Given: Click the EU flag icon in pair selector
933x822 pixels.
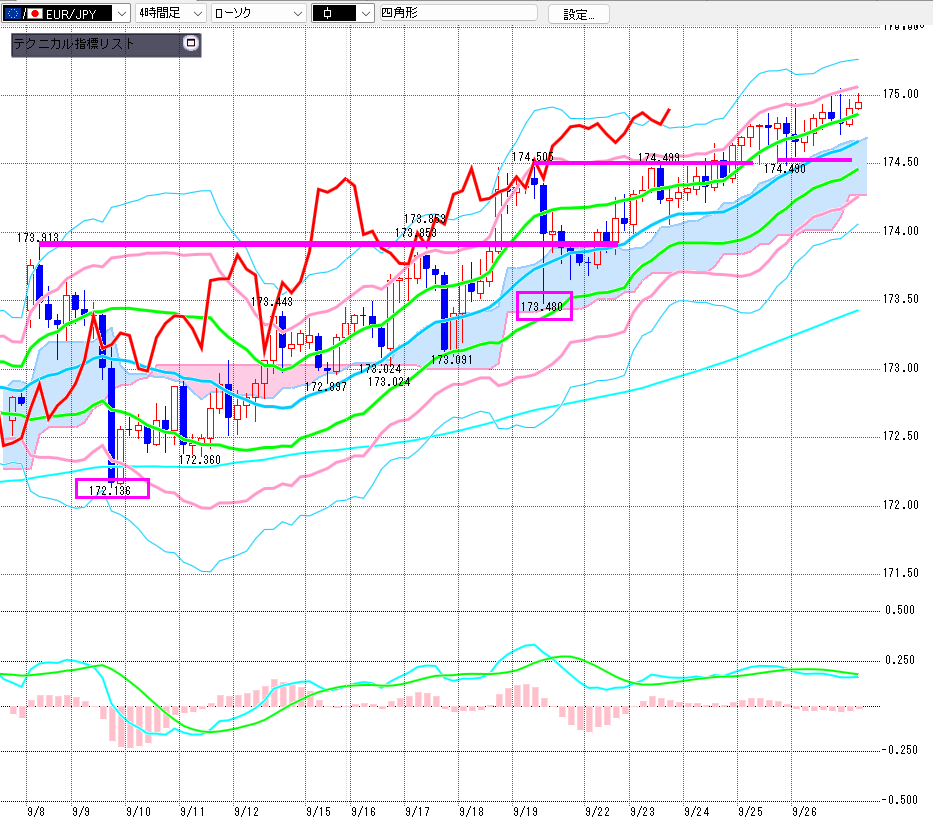Looking at the screenshot, I should (12, 13).
